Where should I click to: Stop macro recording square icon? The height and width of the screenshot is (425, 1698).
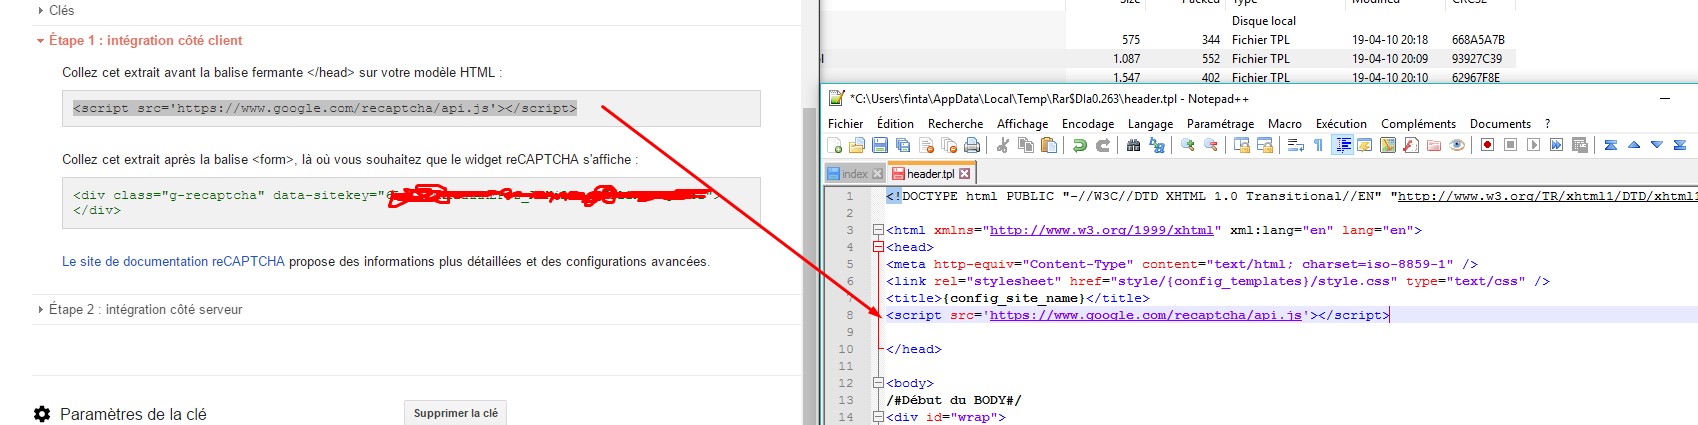click(x=1511, y=145)
